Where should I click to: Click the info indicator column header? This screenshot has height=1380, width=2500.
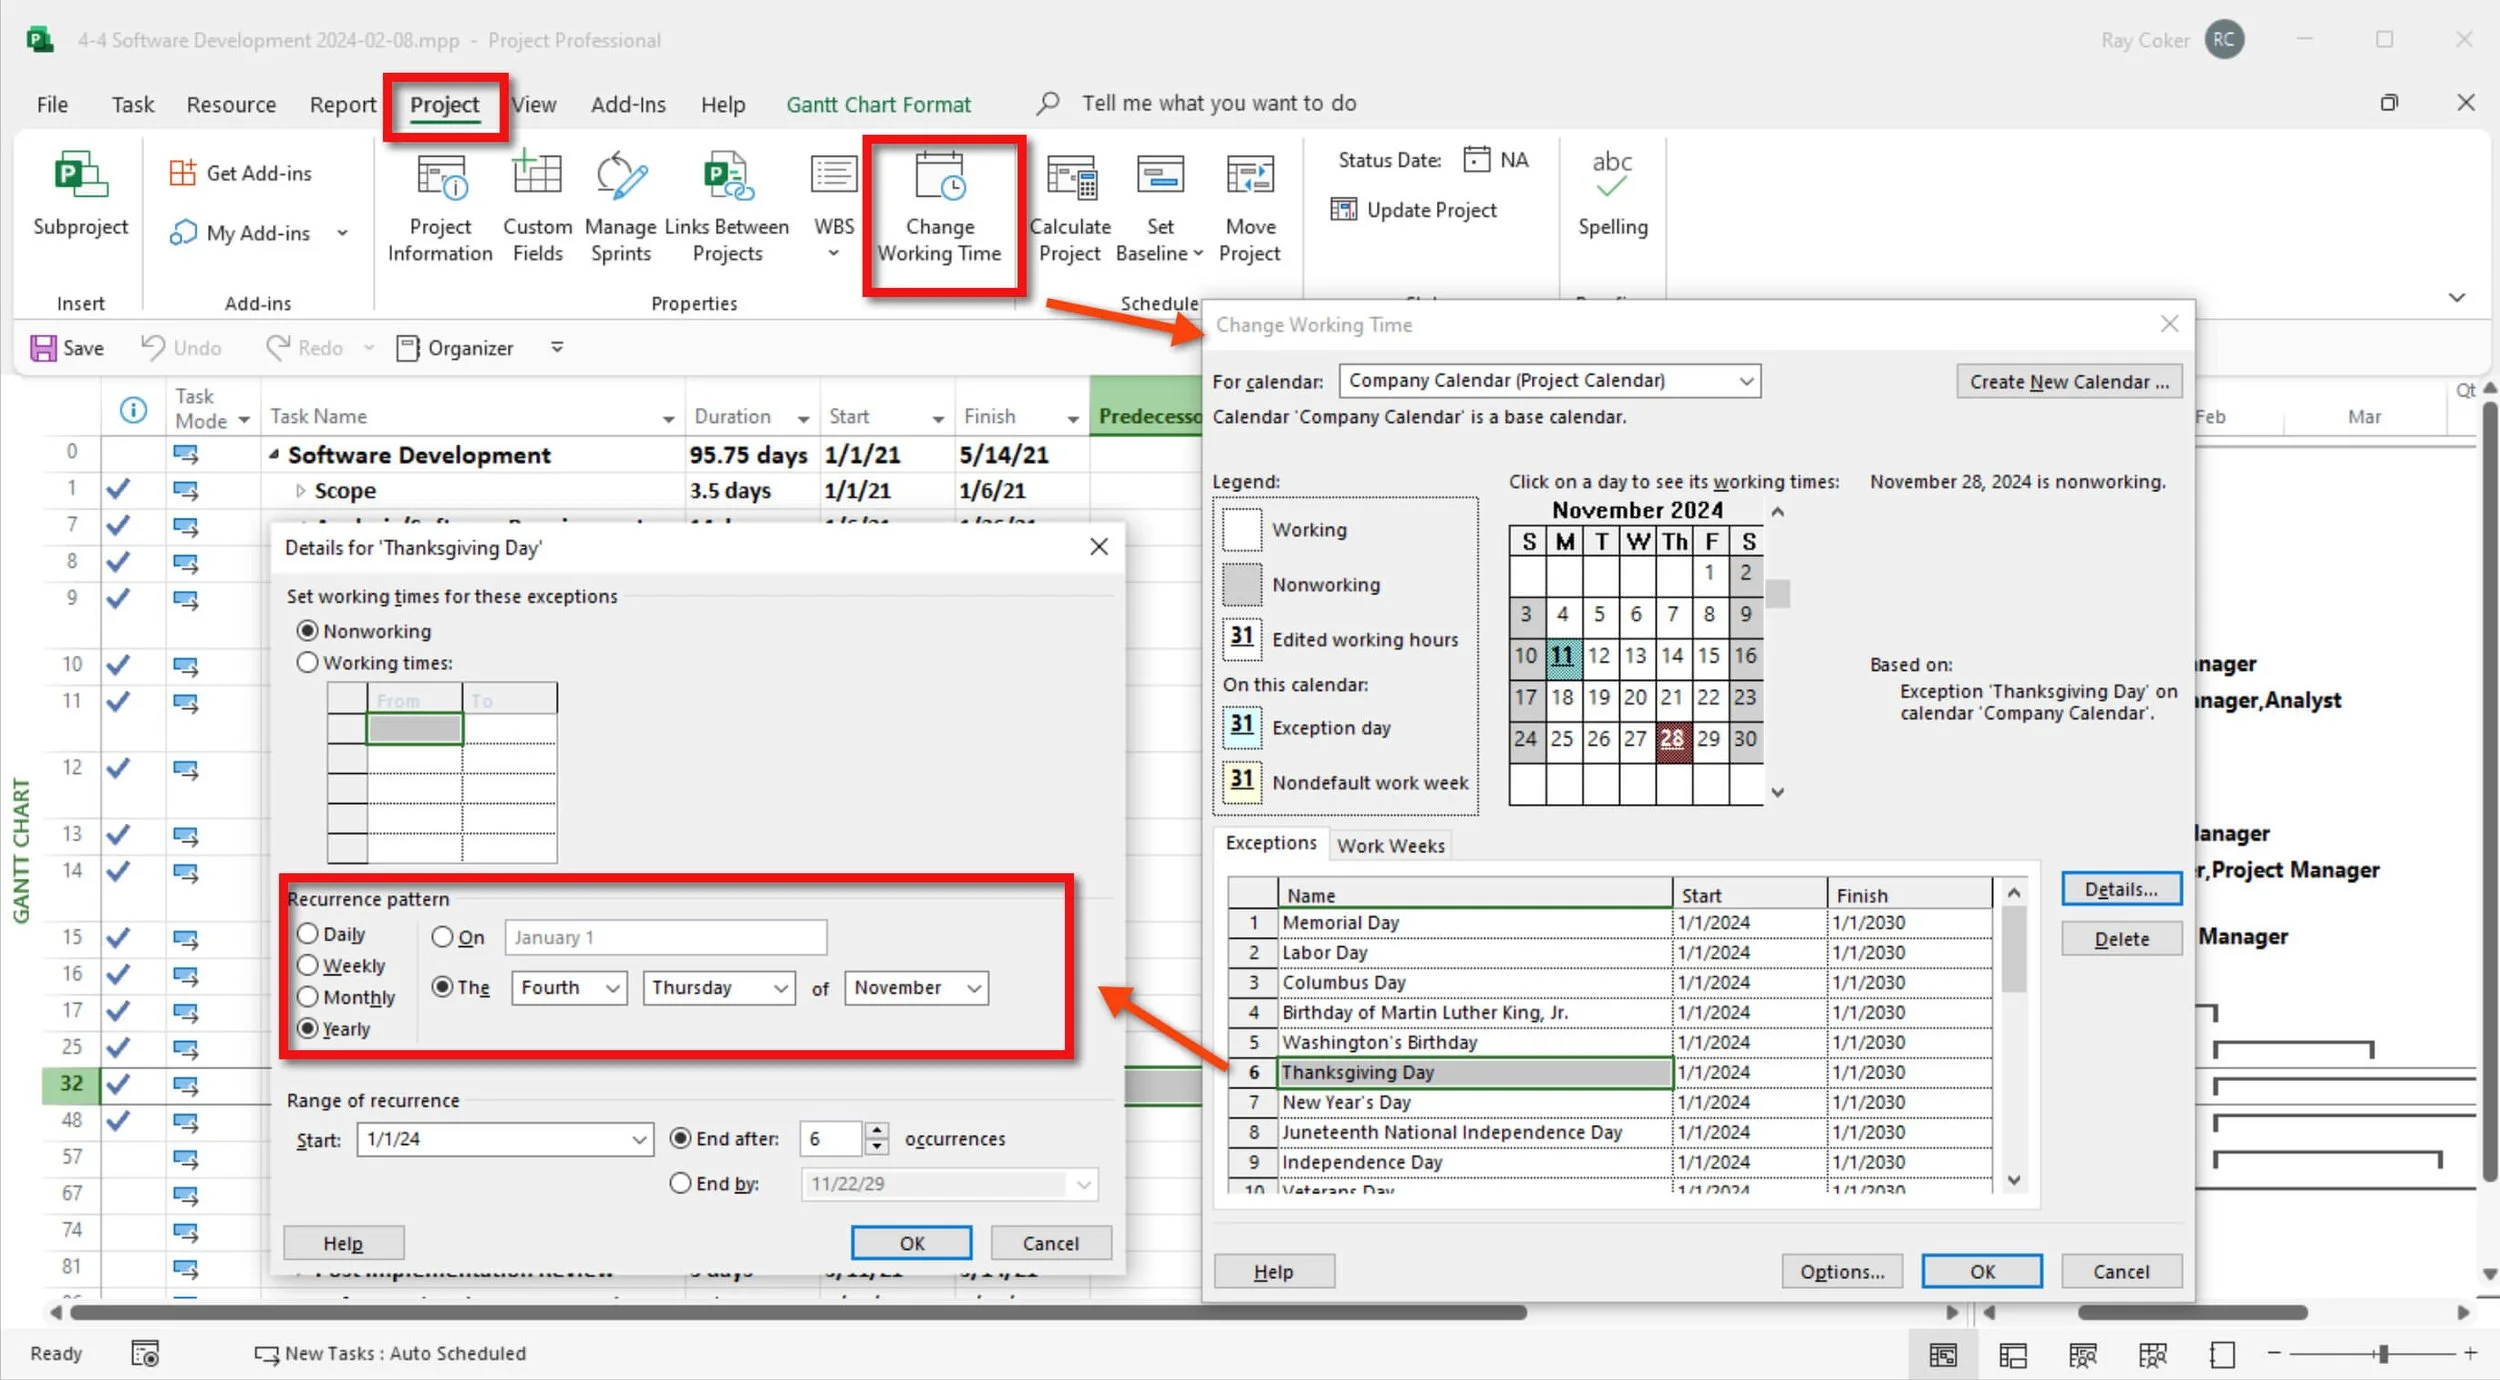pyautogui.click(x=133, y=409)
